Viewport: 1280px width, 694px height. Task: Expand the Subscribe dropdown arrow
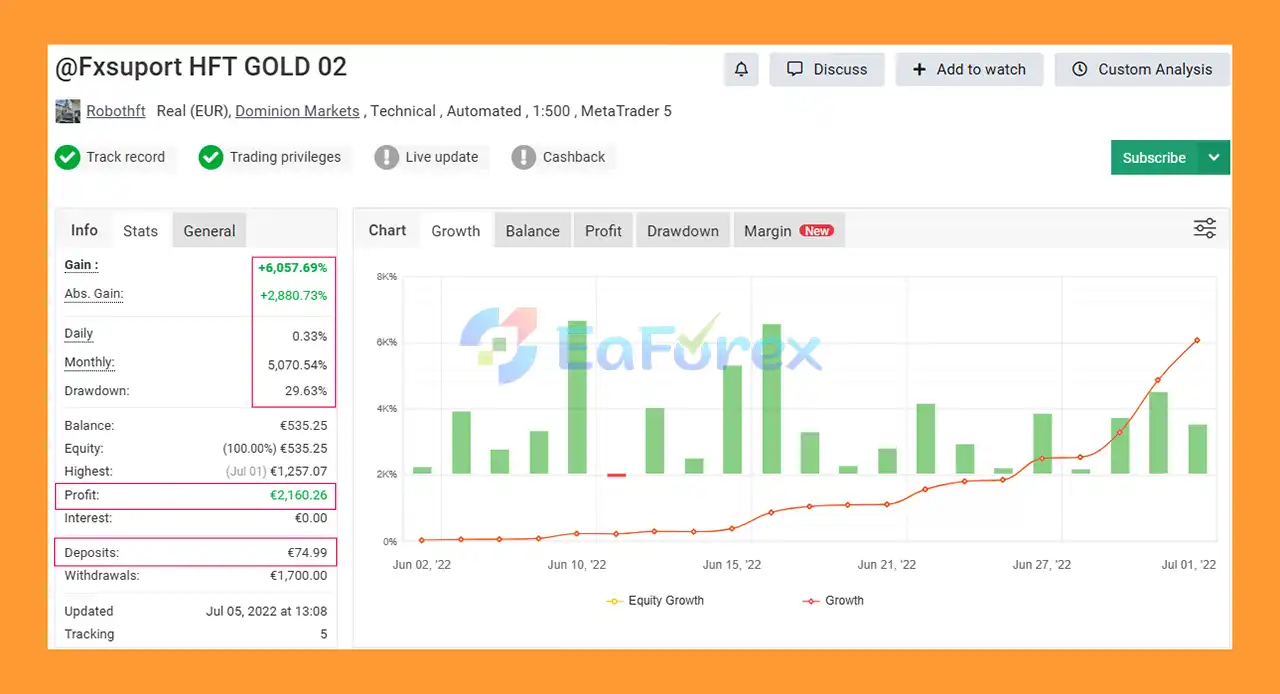pyautogui.click(x=1214, y=157)
